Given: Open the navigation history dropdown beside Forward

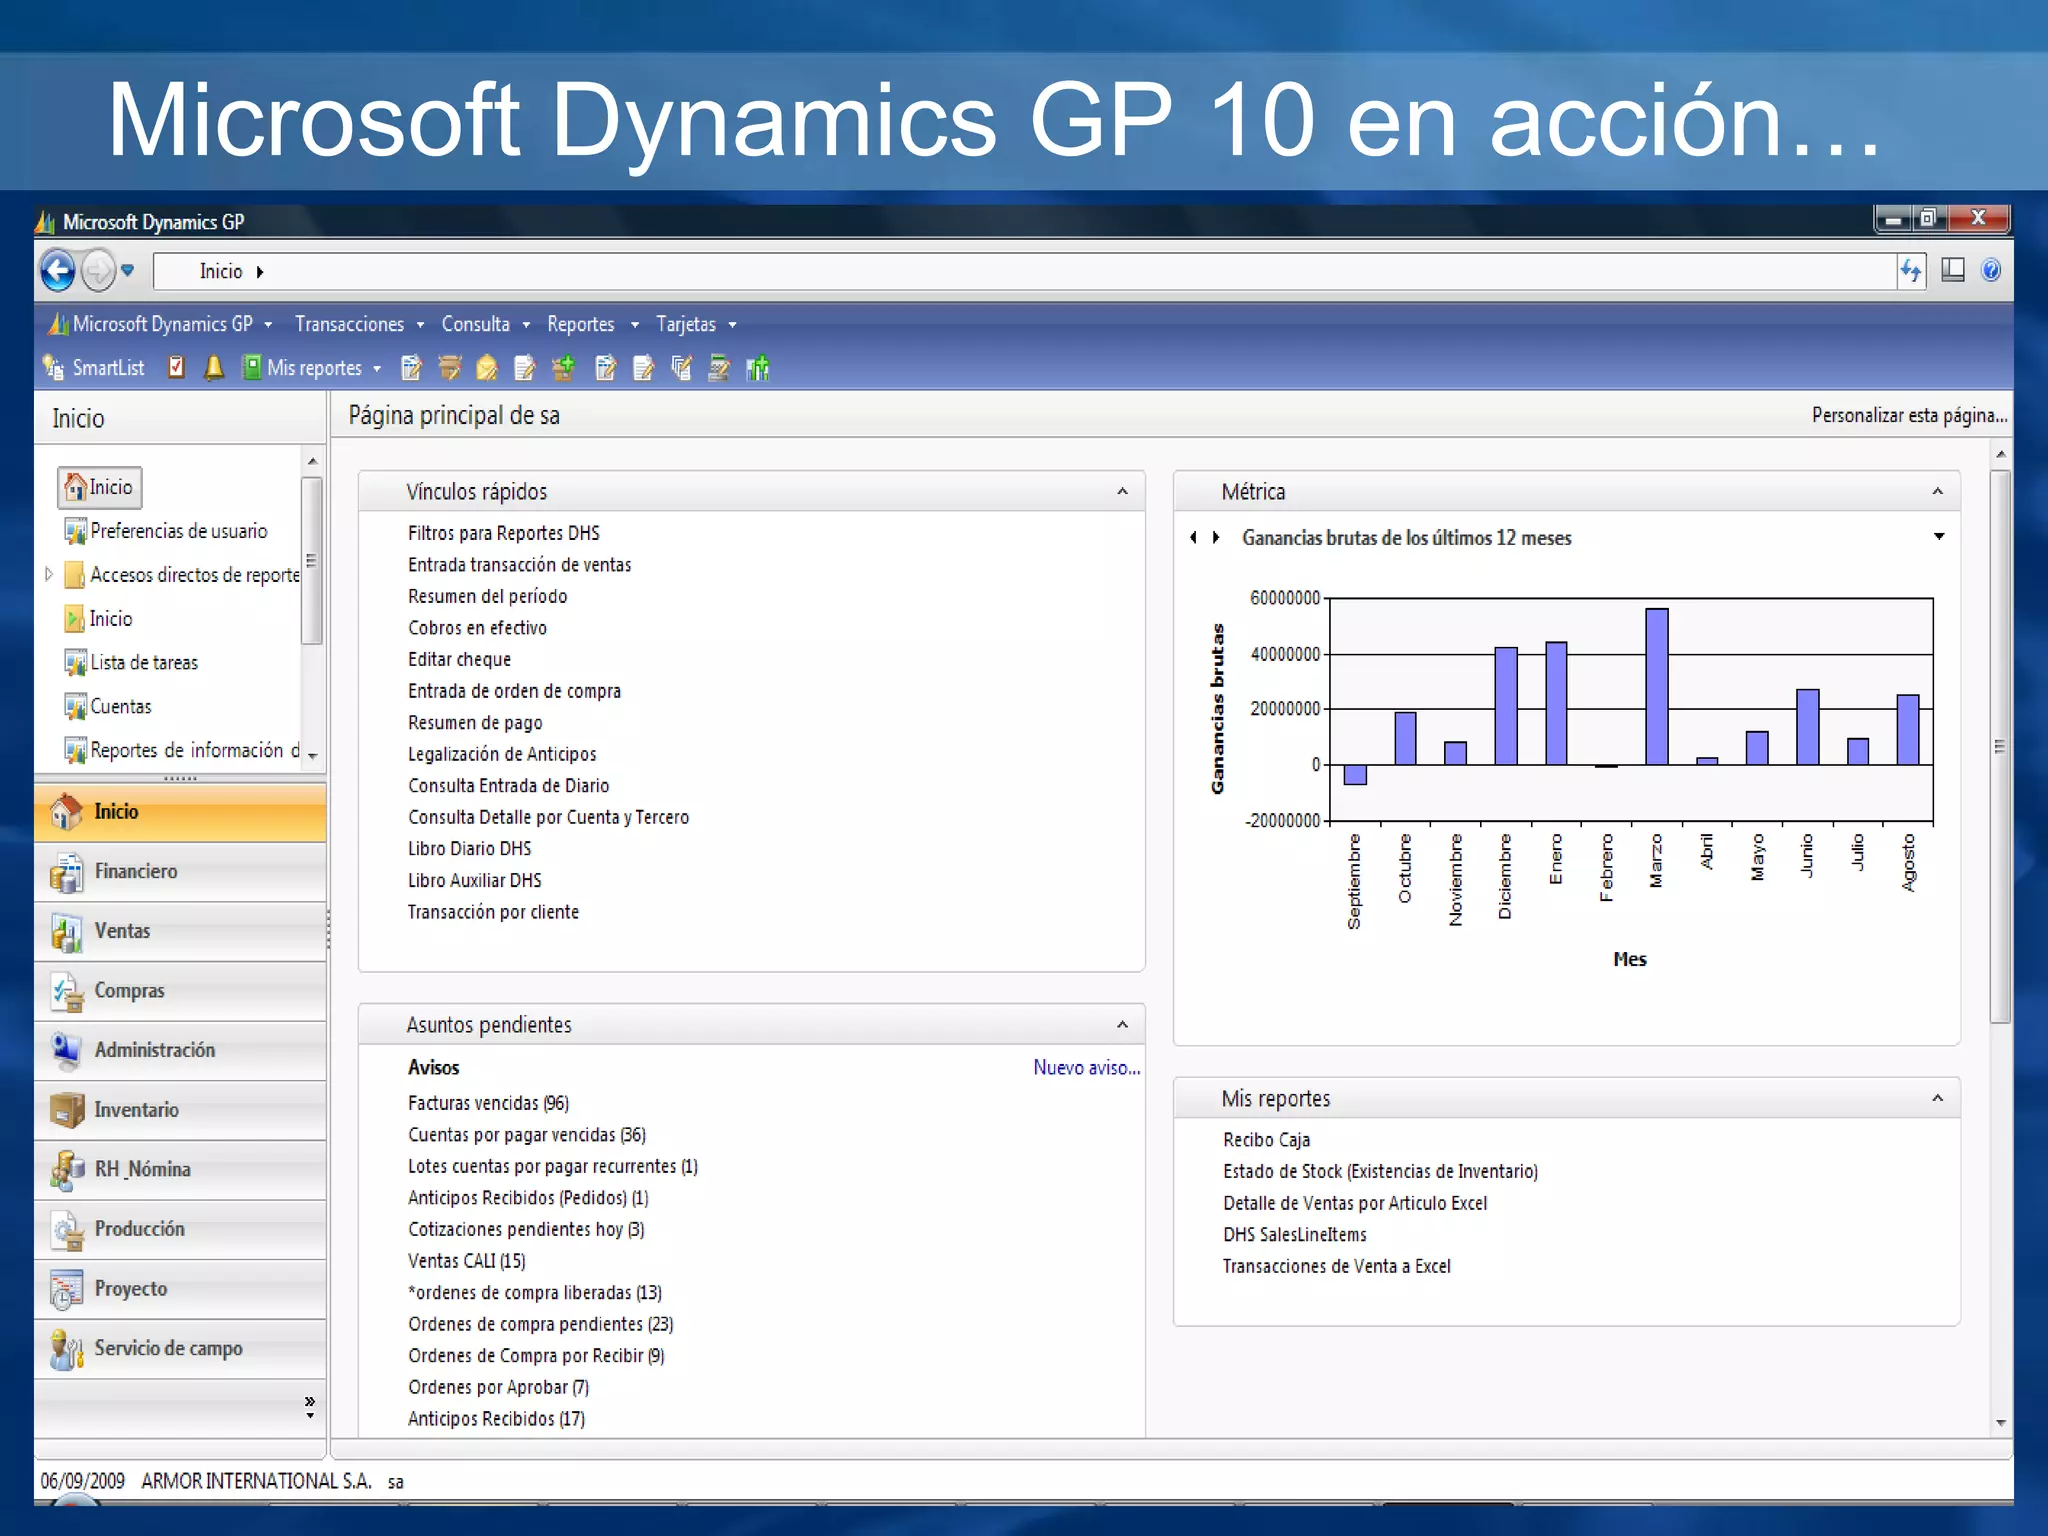Looking at the screenshot, I should pos(127,270).
